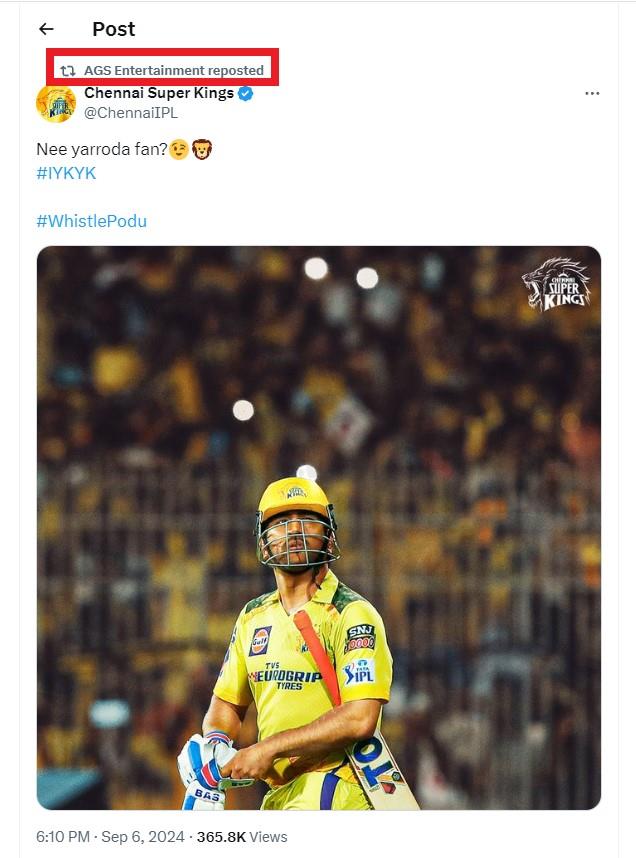Open the cricketer photo in full view
Viewport: 636px width, 858px height.
coord(319,527)
